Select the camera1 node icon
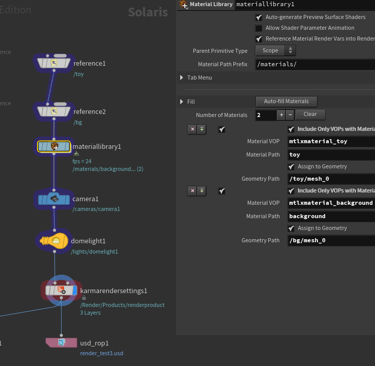Image resolution: width=375 pixels, height=366 pixels. pyautogui.click(x=54, y=199)
